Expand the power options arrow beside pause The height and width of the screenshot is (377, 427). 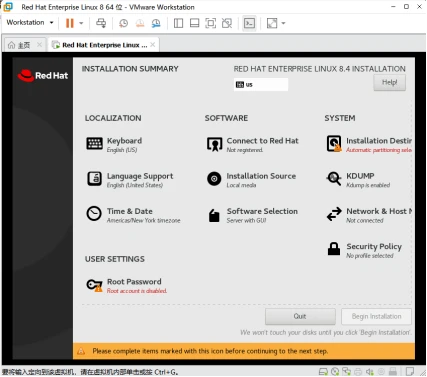point(81,23)
